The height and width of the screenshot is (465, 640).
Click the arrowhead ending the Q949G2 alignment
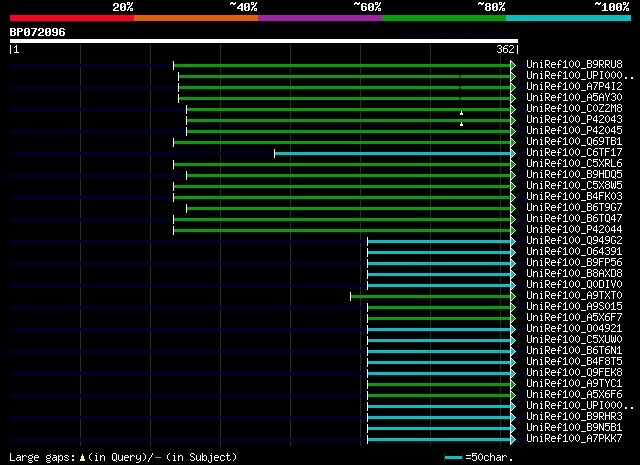pyautogui.click(x=513, y=242)
